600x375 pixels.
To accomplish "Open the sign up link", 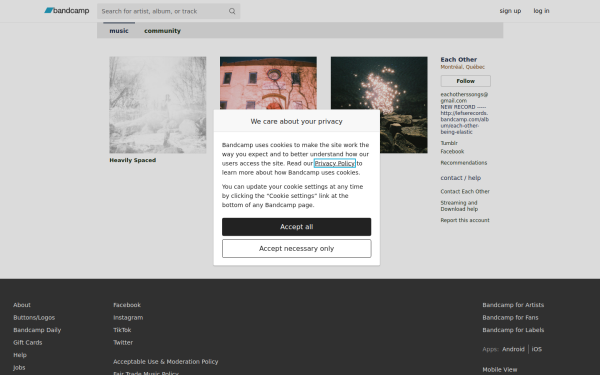I will (x=510, y=11).
